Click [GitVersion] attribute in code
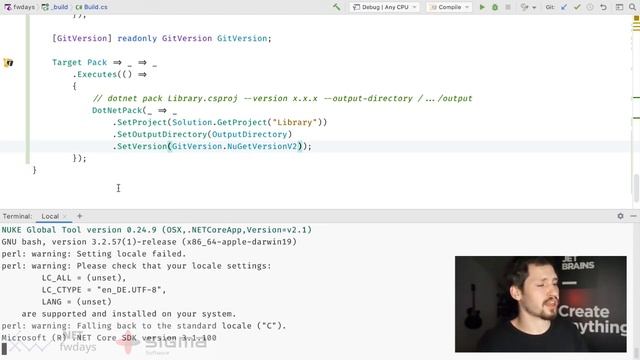The image size is (640, 360). [82, 38]
